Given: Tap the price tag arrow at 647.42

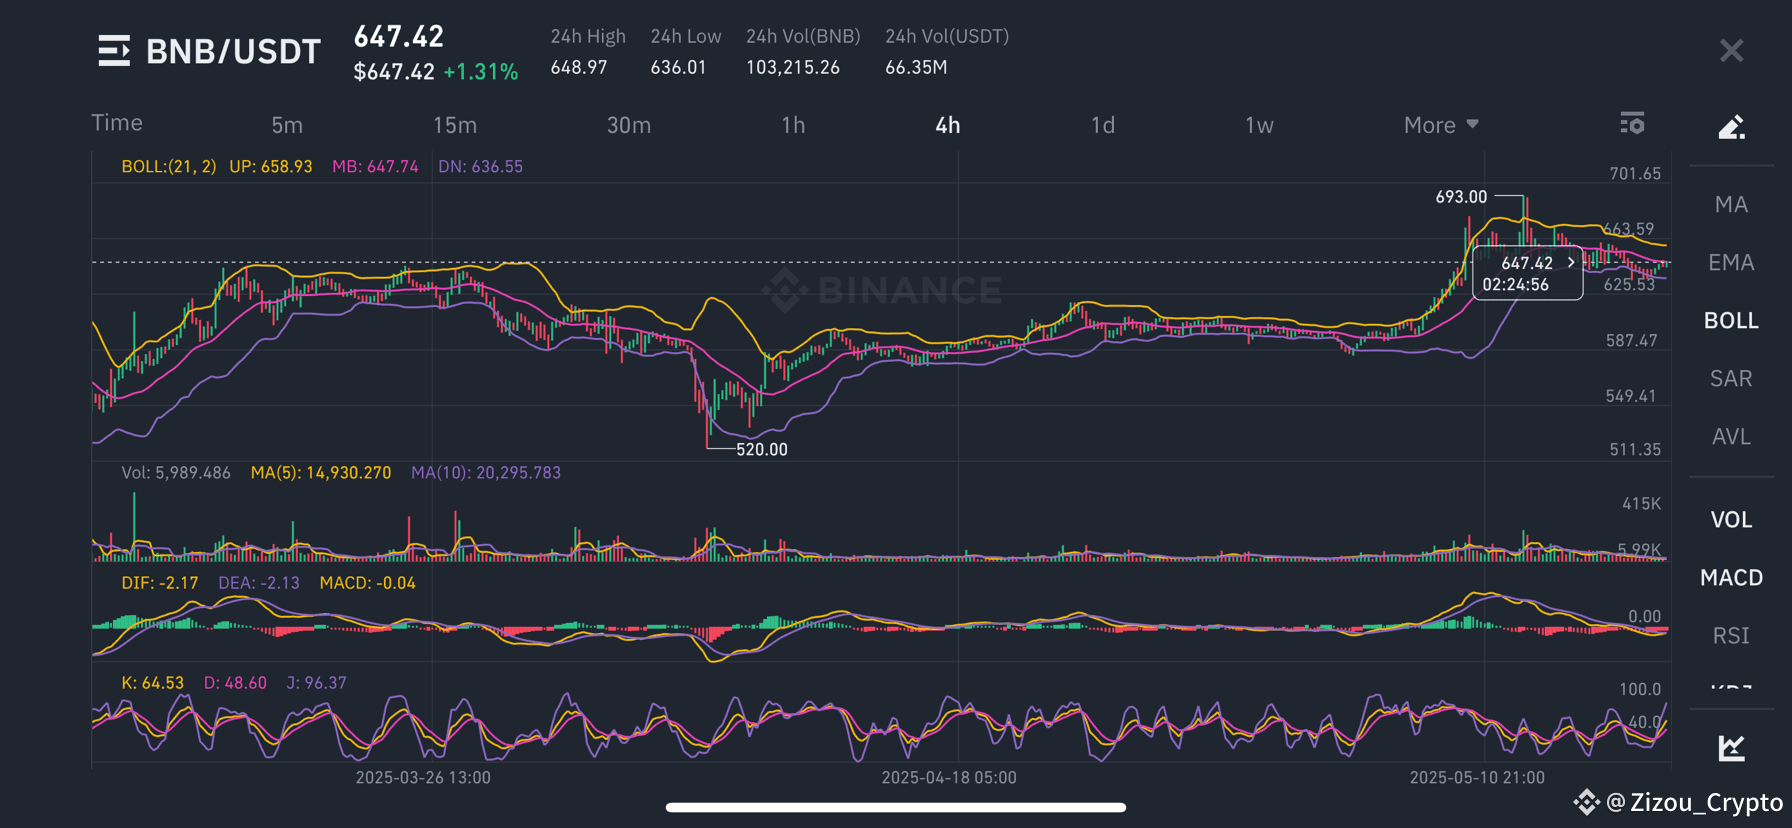Looking at the screenshot, I should click(x=1571, y=262).
